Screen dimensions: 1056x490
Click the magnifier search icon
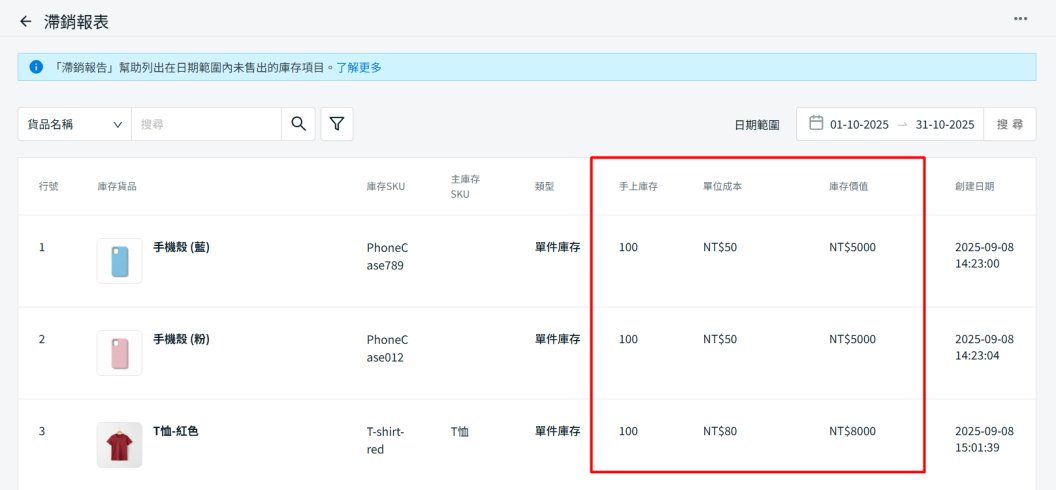298,124
